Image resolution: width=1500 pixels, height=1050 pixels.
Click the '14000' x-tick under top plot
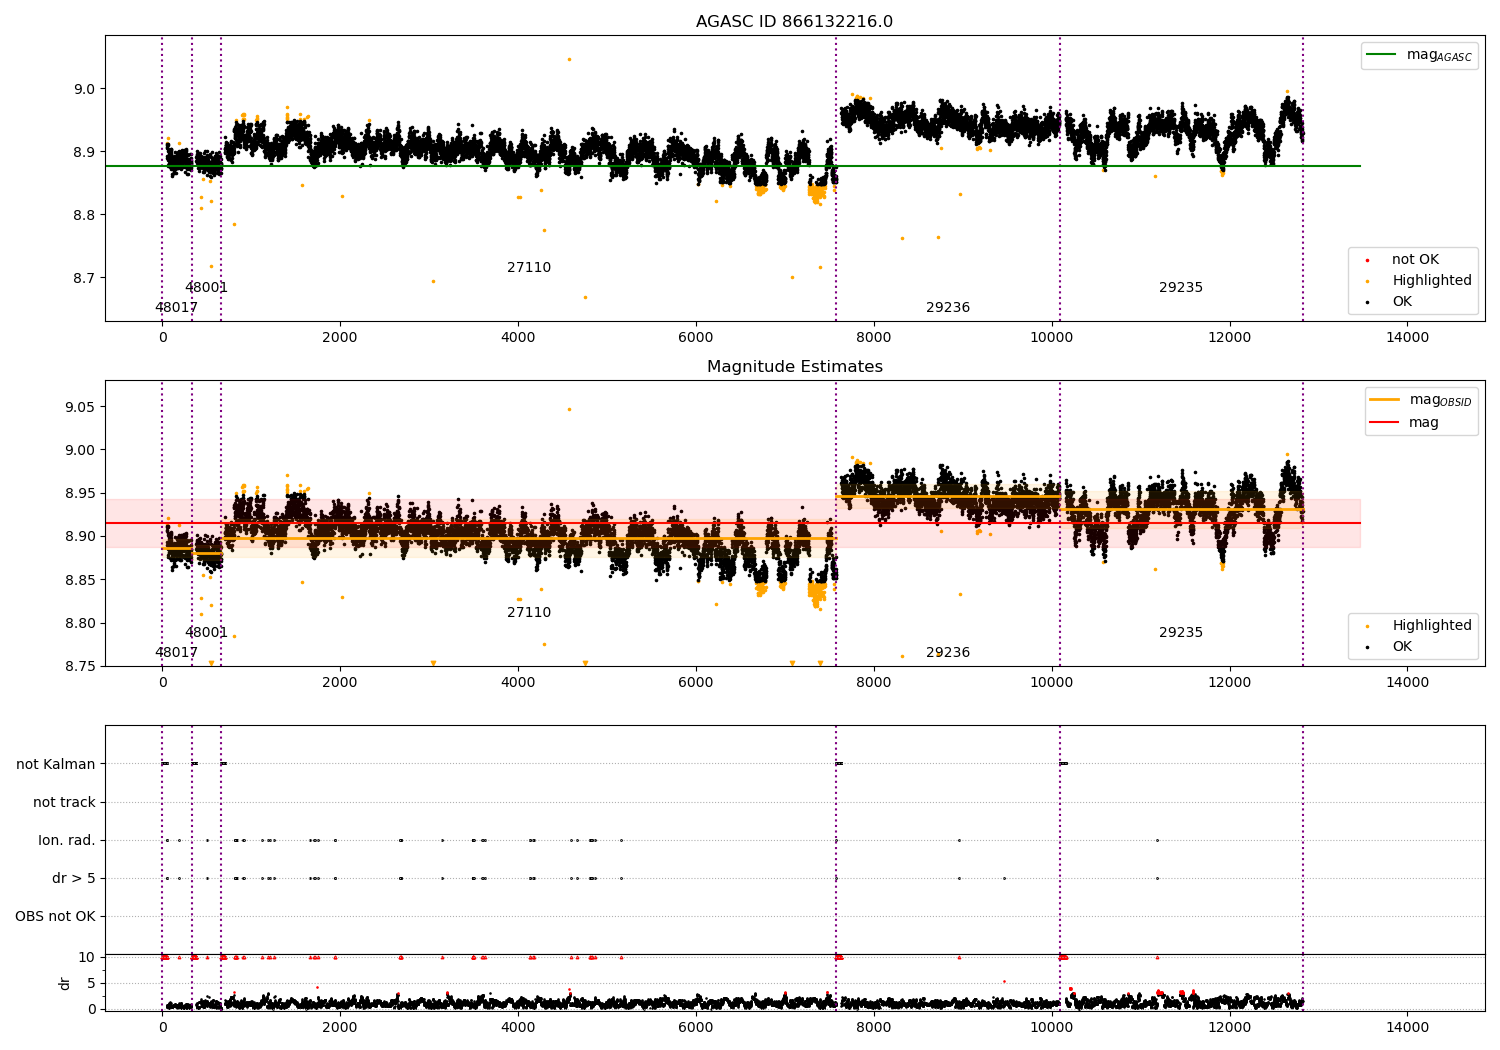[1407, 338]
